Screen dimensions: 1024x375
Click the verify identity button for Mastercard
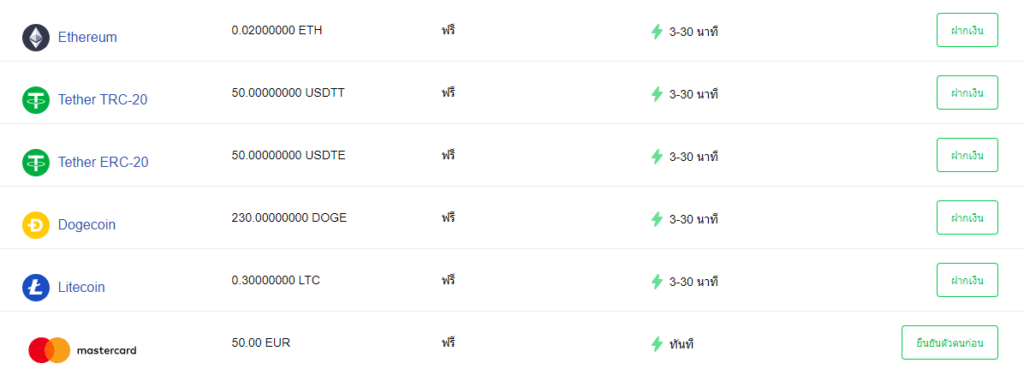tap(950, 342)
